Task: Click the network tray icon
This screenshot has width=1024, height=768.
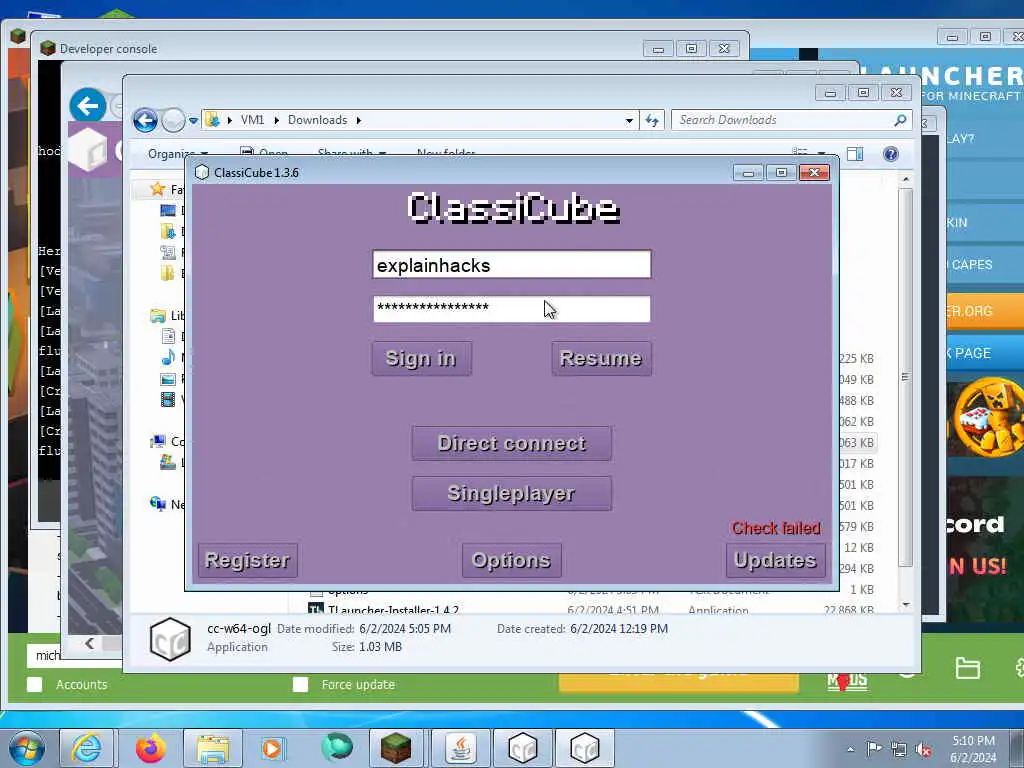Action: tap(899, 750)
